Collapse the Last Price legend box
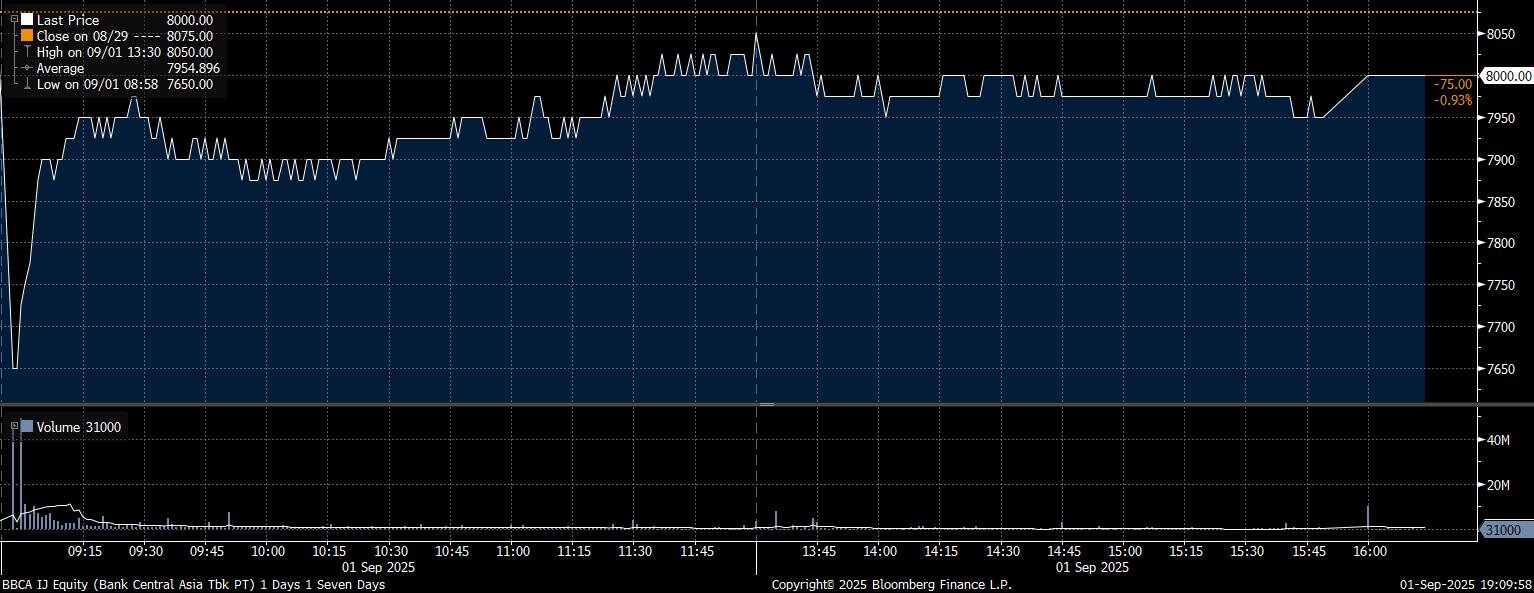The width and height of the screenshot is (1534, 593). 13,19
